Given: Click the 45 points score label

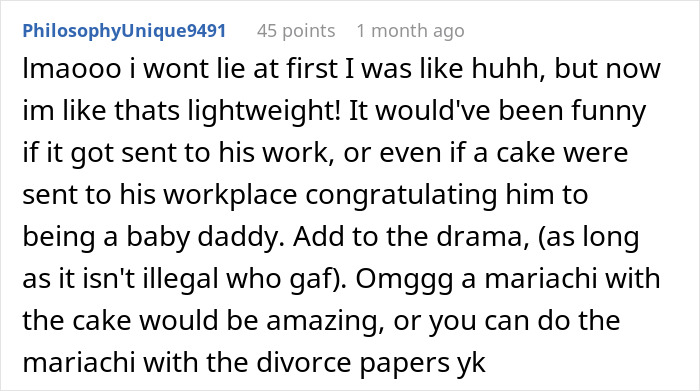Looking at the screenshot, I should 296,31.
